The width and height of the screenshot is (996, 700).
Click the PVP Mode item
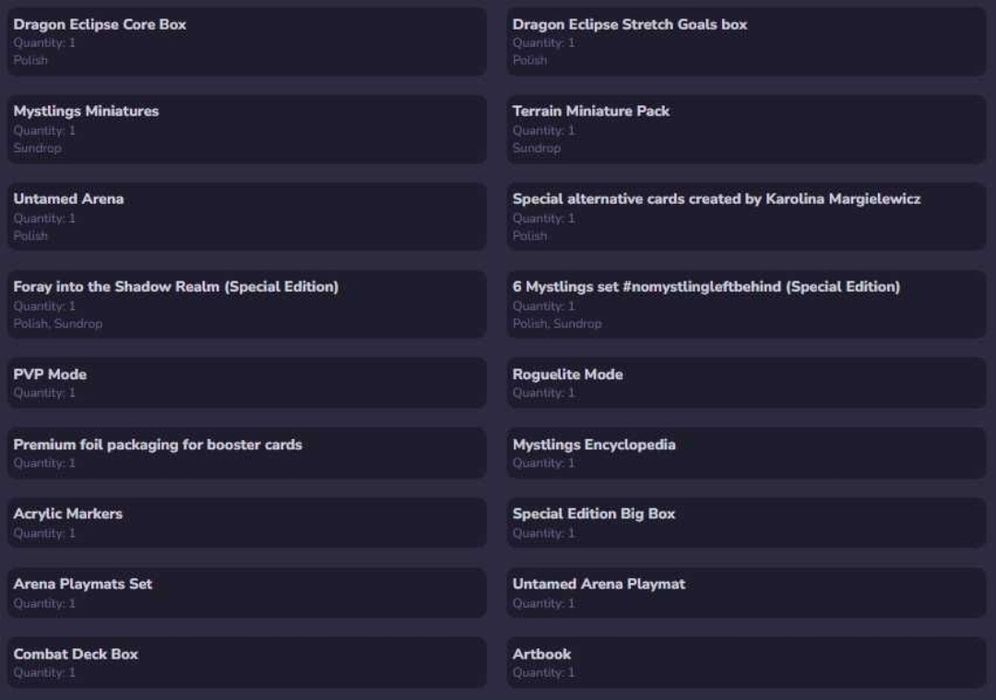pyautogui.click(x=246, y=383)
